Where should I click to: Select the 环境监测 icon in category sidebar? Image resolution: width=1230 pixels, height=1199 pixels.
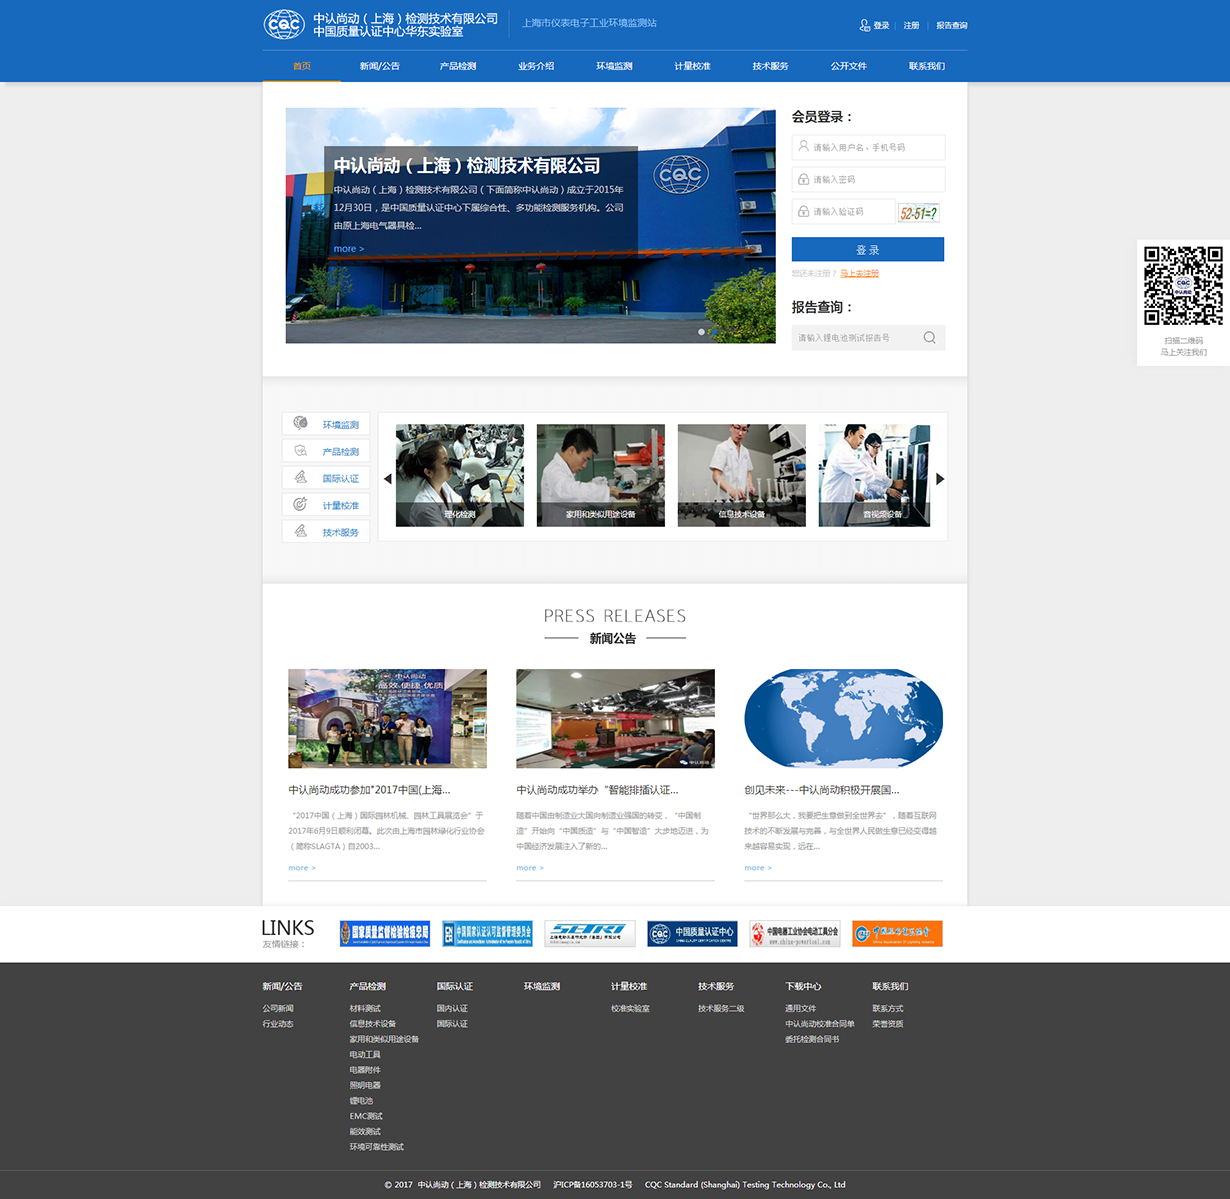[x=300, y=423]
